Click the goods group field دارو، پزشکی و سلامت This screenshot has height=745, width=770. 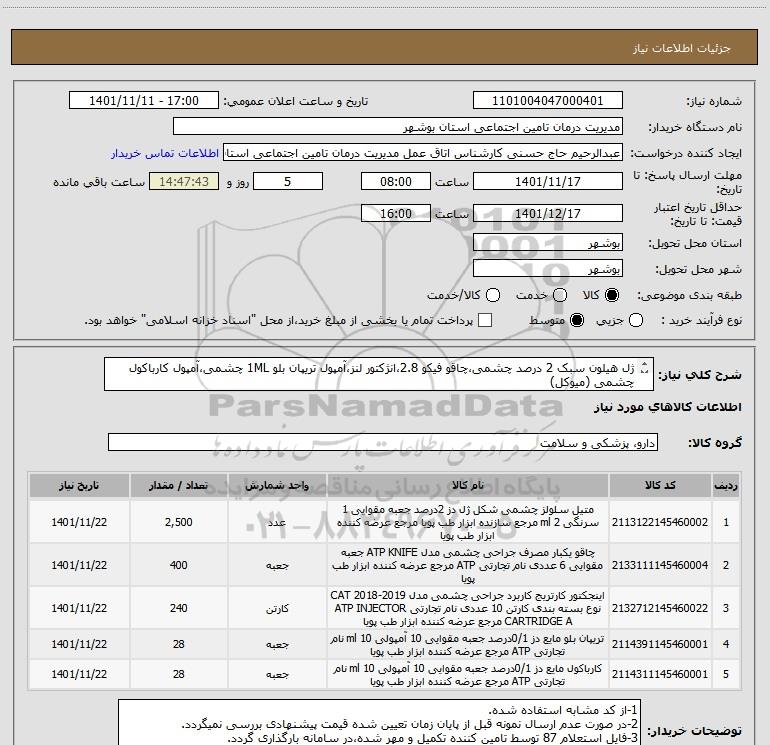(383, 442)
